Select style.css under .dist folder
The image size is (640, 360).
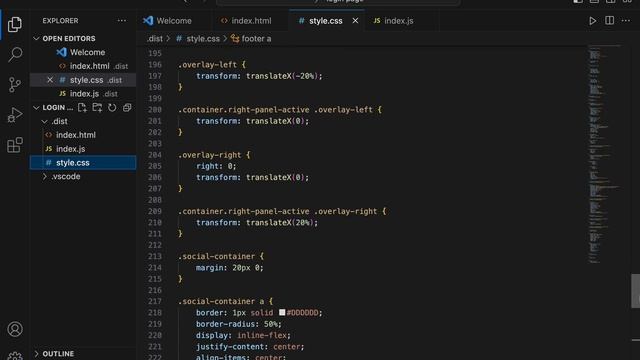pos(83,162)
